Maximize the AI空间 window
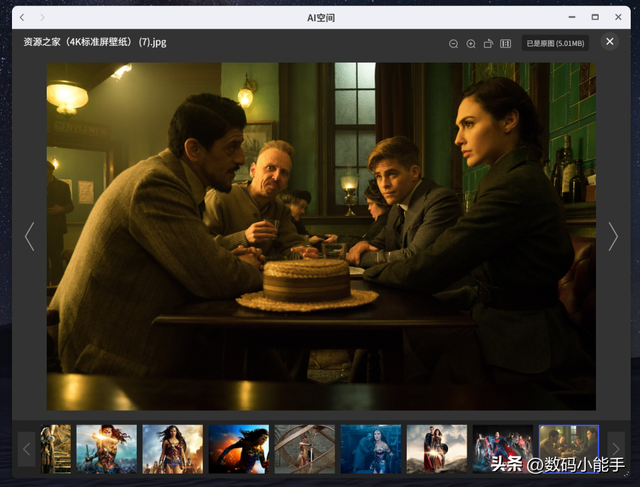Viewport: 640px width, 487px height. click(x=595, y=17)
